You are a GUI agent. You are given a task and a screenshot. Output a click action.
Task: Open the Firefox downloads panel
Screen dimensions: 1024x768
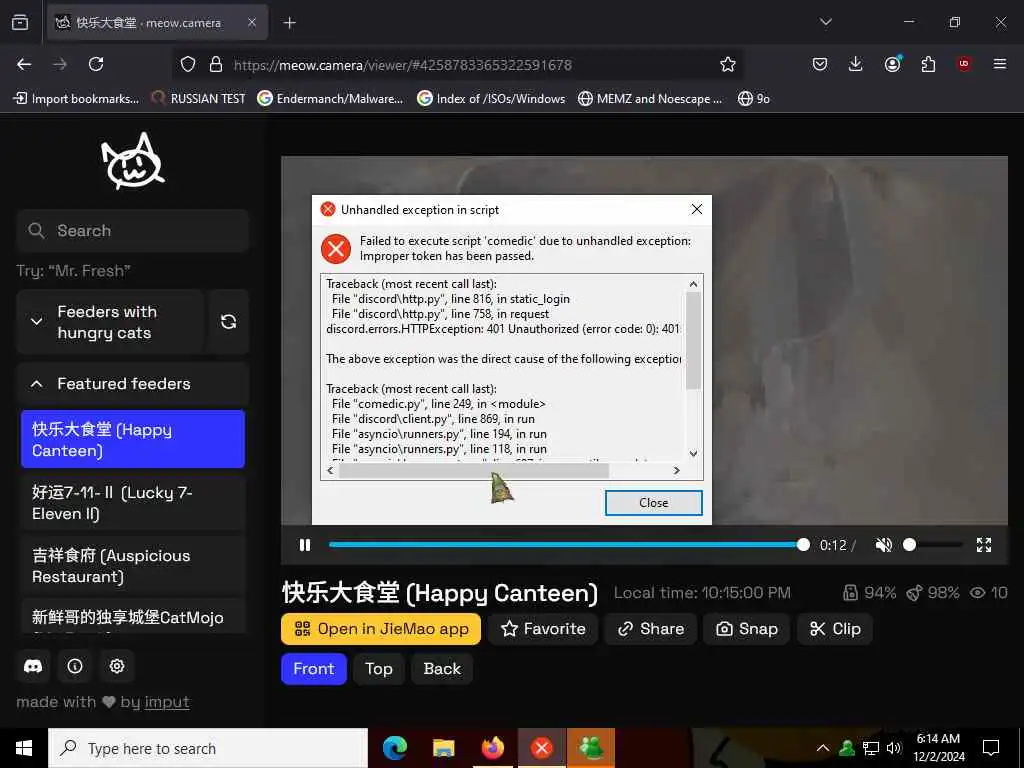tap(856, 64)
